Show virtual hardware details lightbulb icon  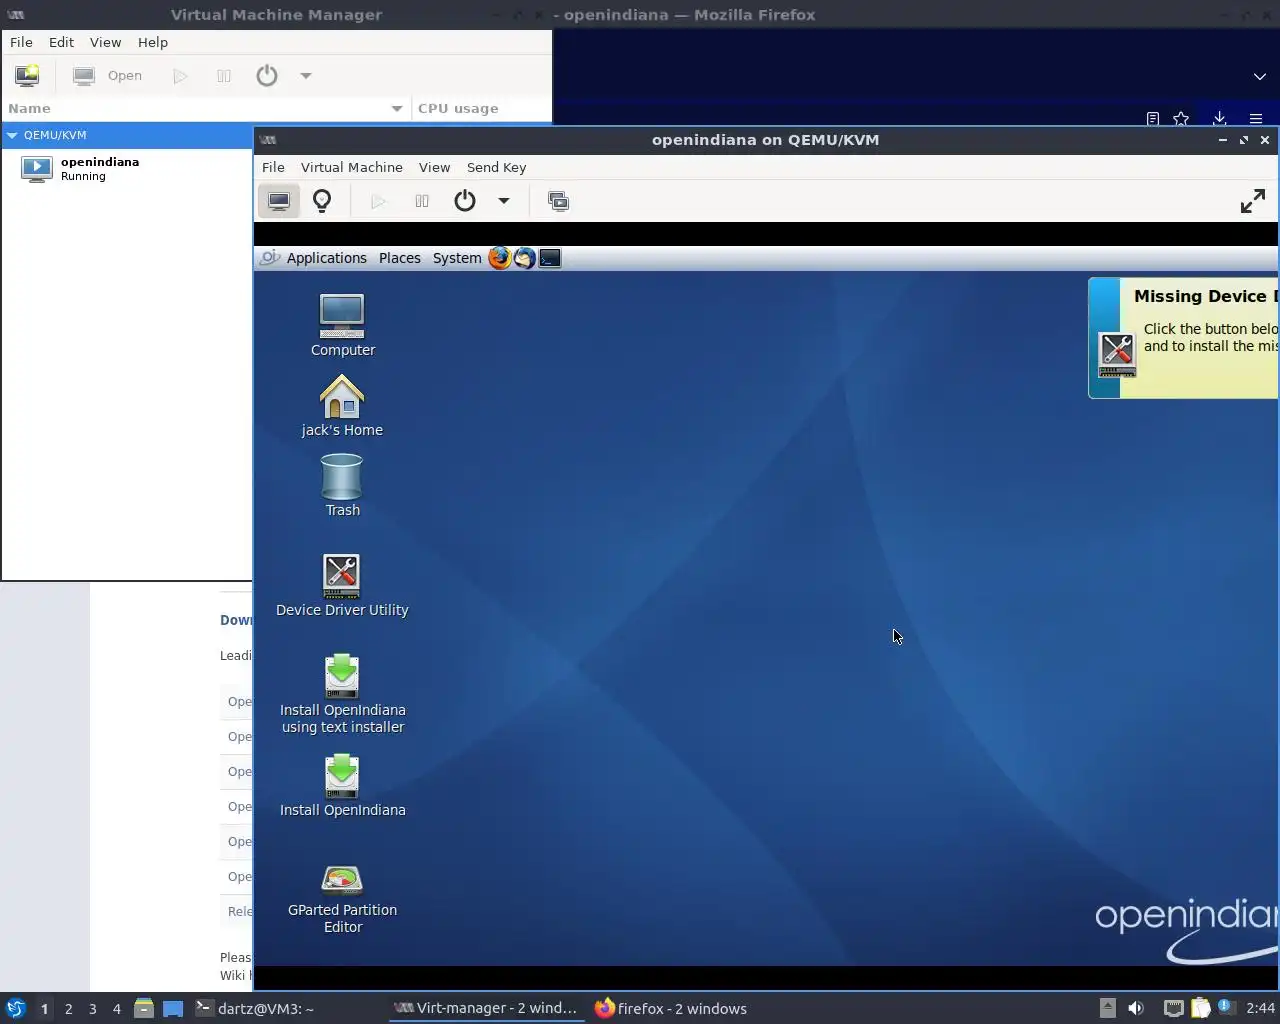point(322,201)
